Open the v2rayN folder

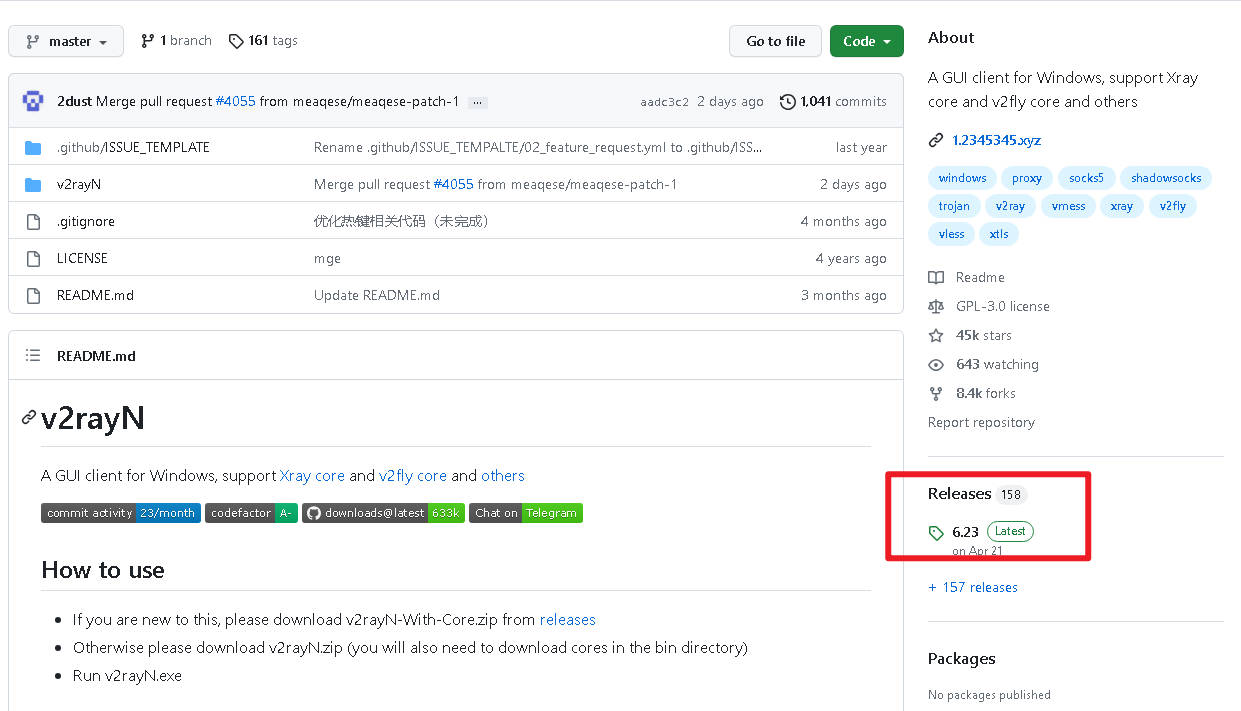tap(79, 185)
